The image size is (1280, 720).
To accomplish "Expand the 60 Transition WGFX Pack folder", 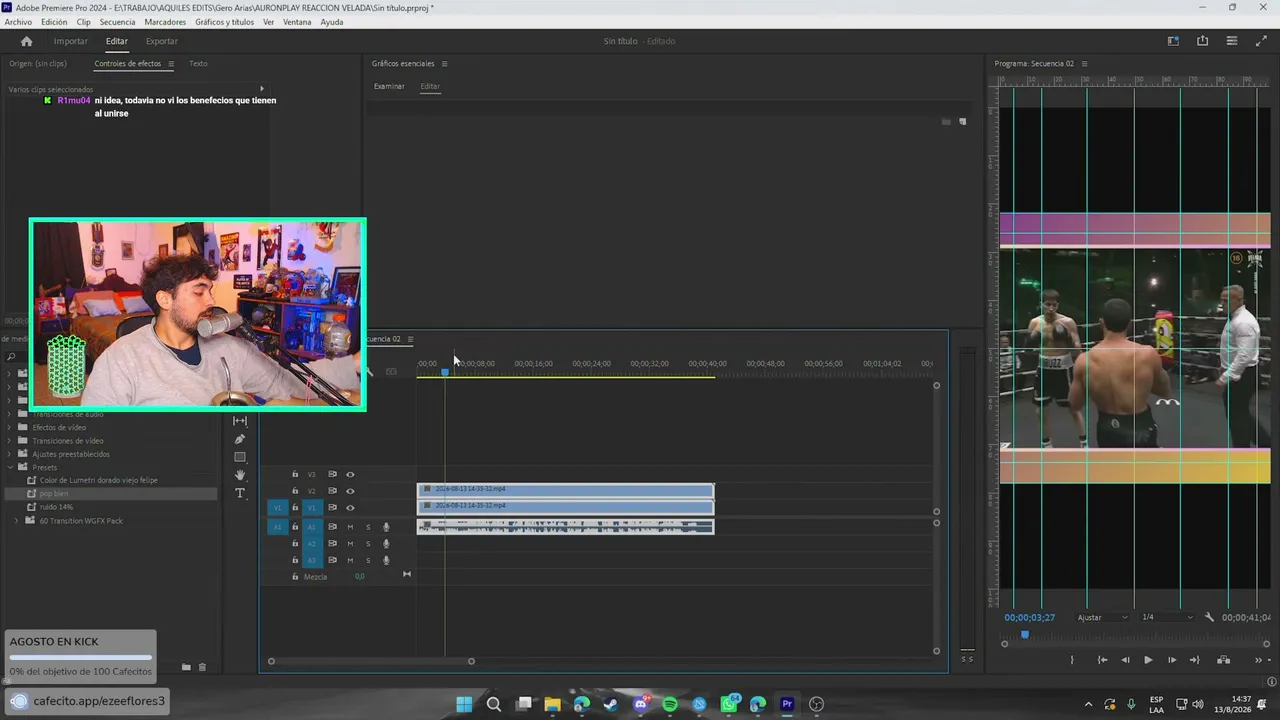I will (x=17, y=520).
